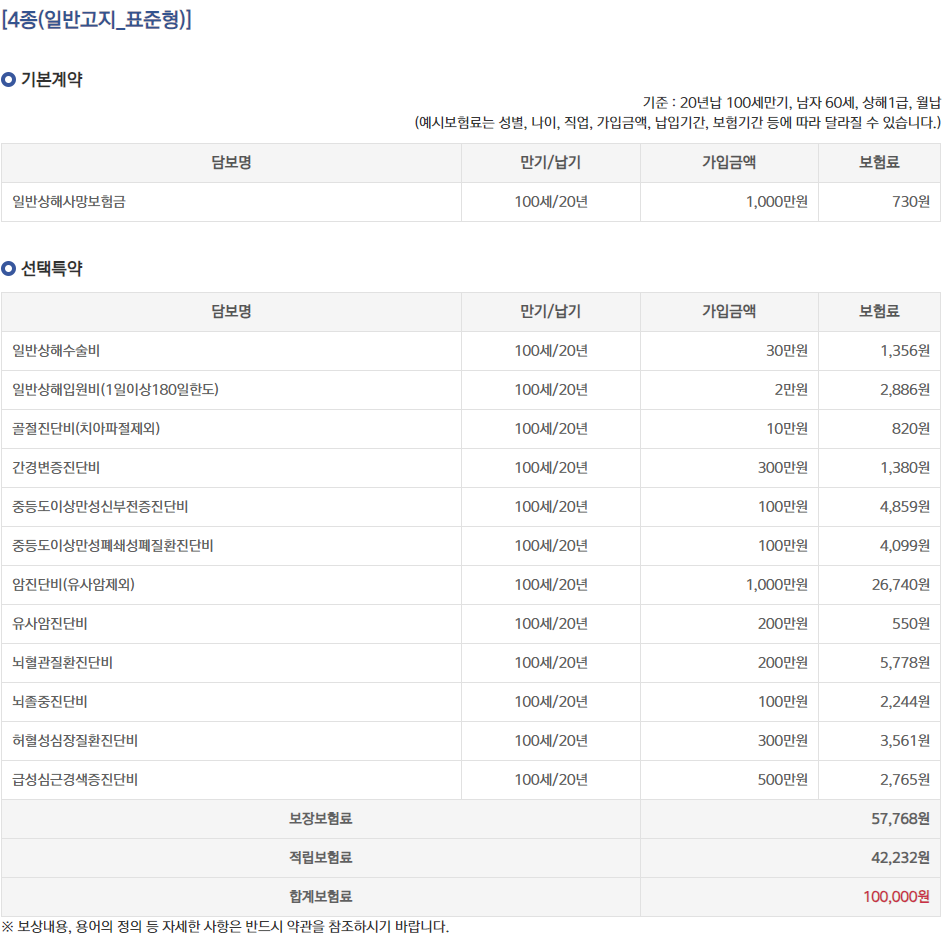Click the 26,740원 premium value
Screen dimensions: 944x946
(x=901, y=585)
